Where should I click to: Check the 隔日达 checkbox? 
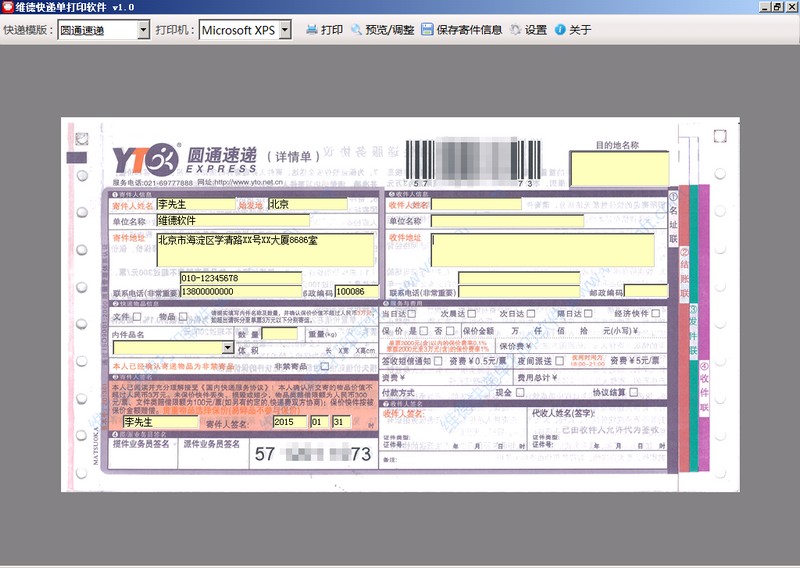[588, 313]
